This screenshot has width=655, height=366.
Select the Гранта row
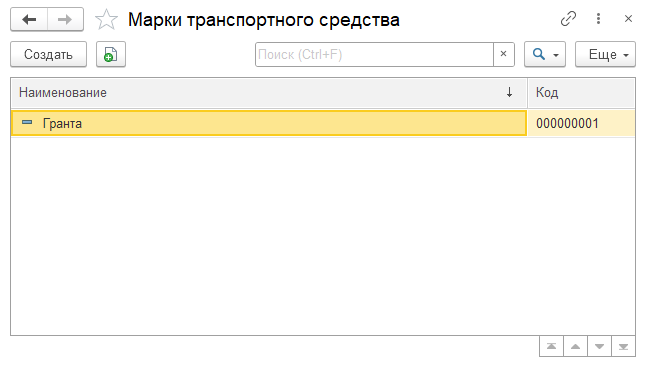tap(269, 123)
